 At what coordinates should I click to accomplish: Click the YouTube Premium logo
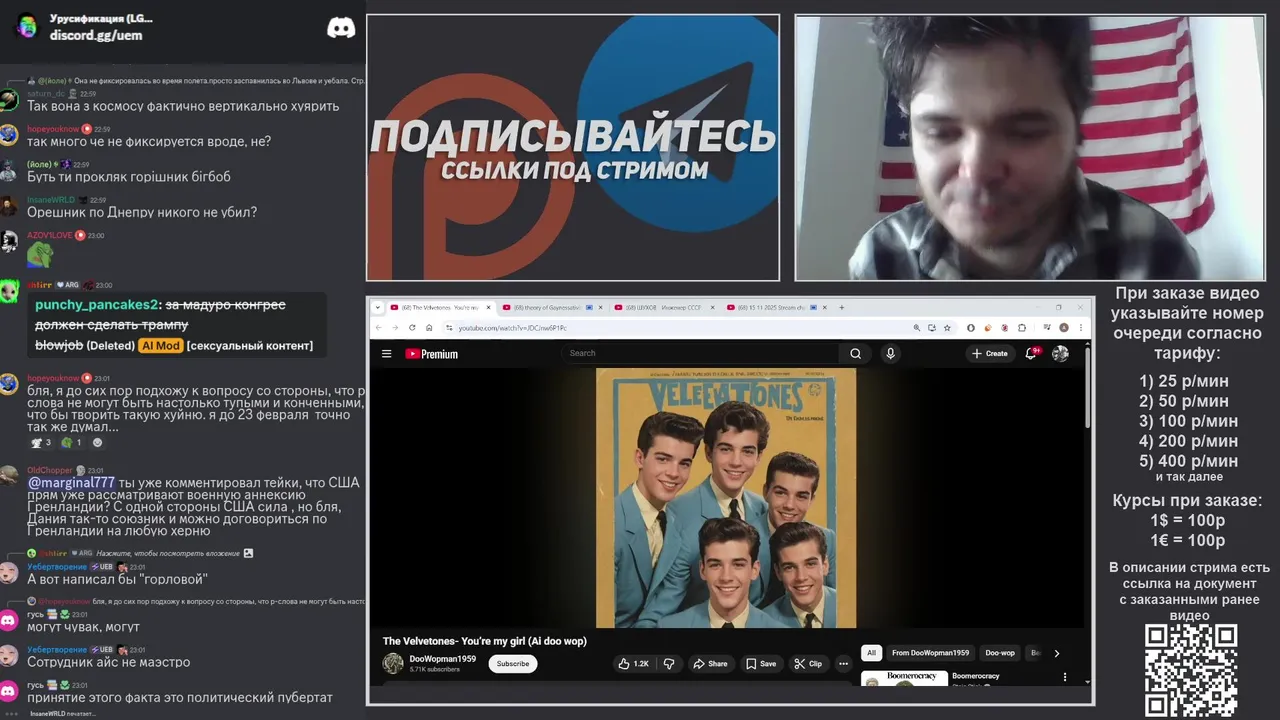[431, 354]
